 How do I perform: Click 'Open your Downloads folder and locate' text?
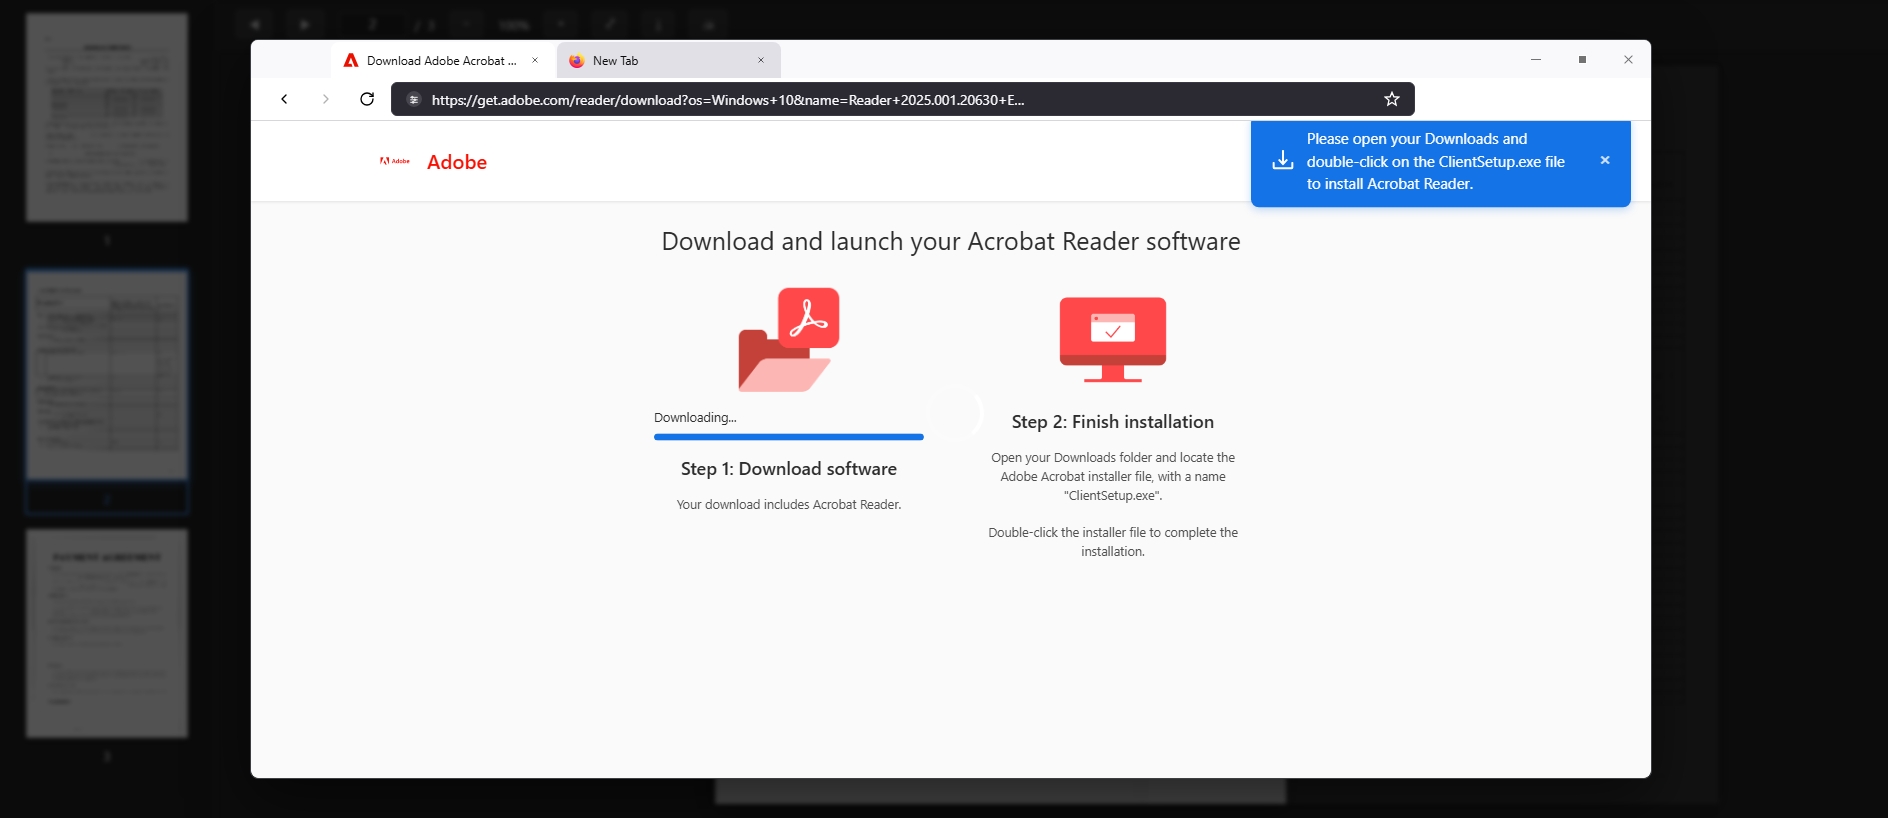pyautogui.click(x=1113, y=476)
